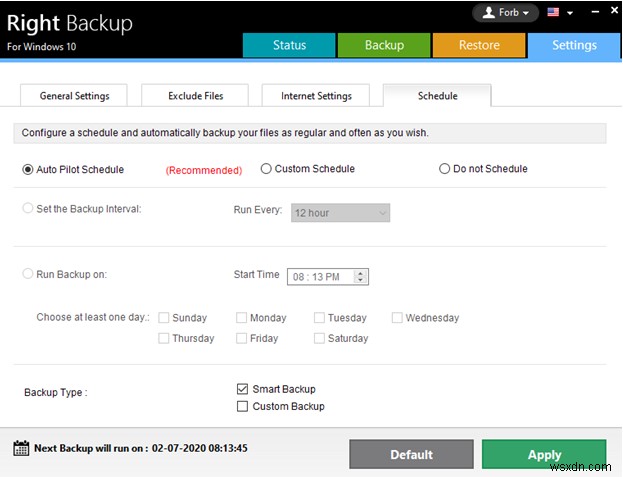
Task: Select Custom Schedule radio button
Action: tap(266, 169)
